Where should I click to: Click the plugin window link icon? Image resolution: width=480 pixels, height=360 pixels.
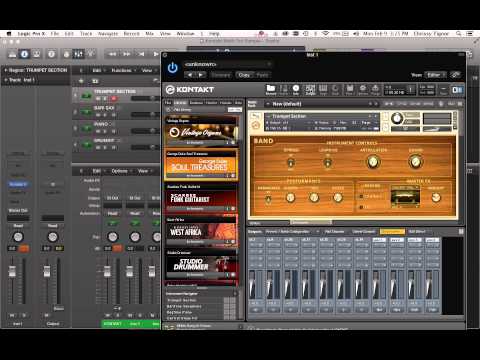(455, 75)
